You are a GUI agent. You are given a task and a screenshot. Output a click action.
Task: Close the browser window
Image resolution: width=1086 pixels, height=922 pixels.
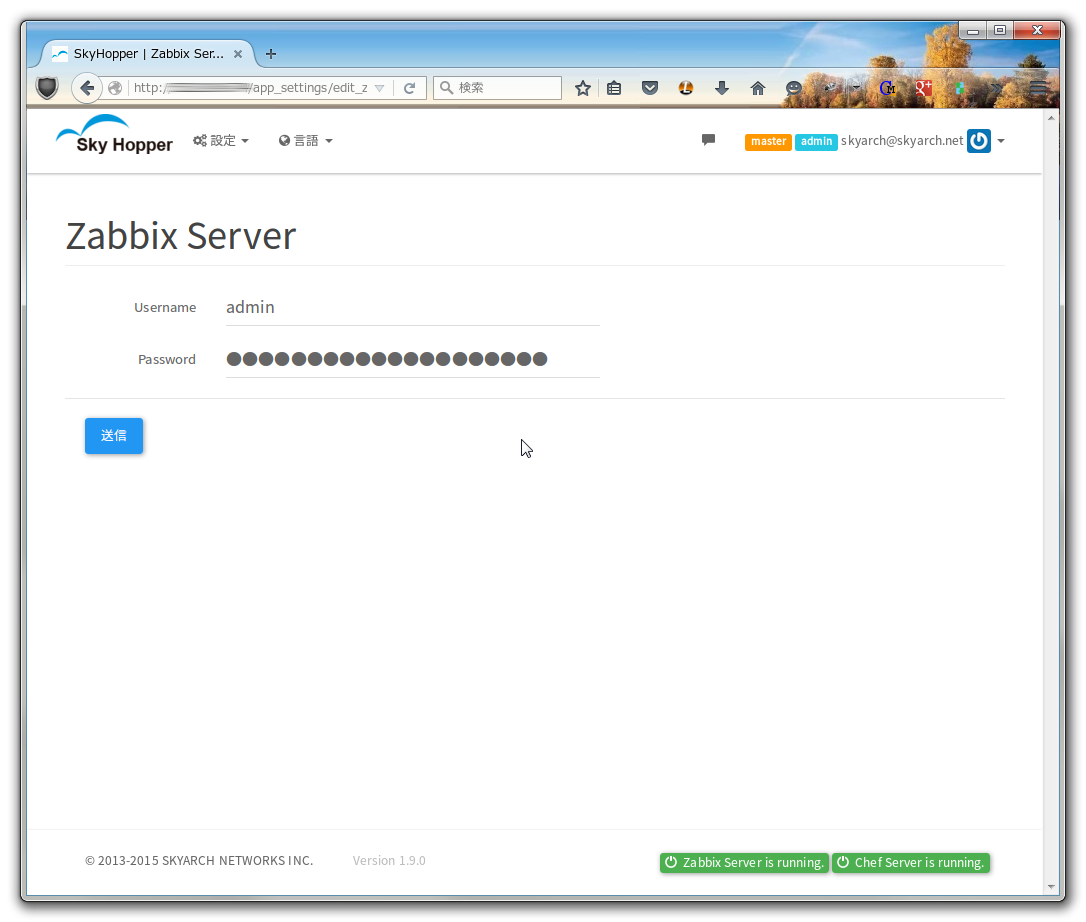(x=1037, y=30)
